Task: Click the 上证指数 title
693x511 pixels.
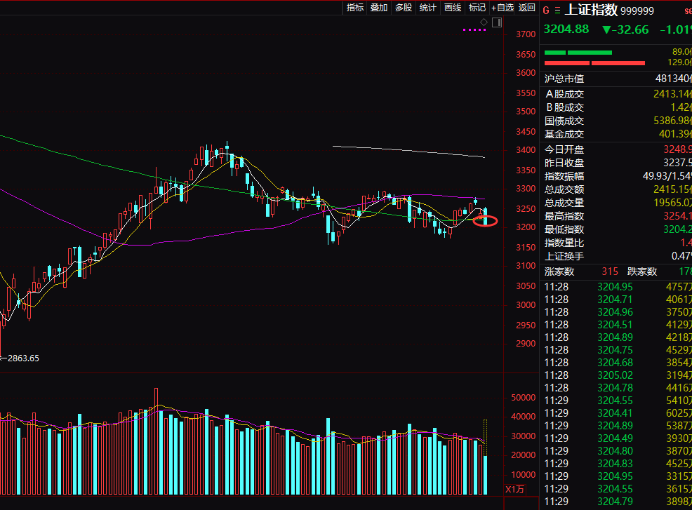Action: [591, 10]
